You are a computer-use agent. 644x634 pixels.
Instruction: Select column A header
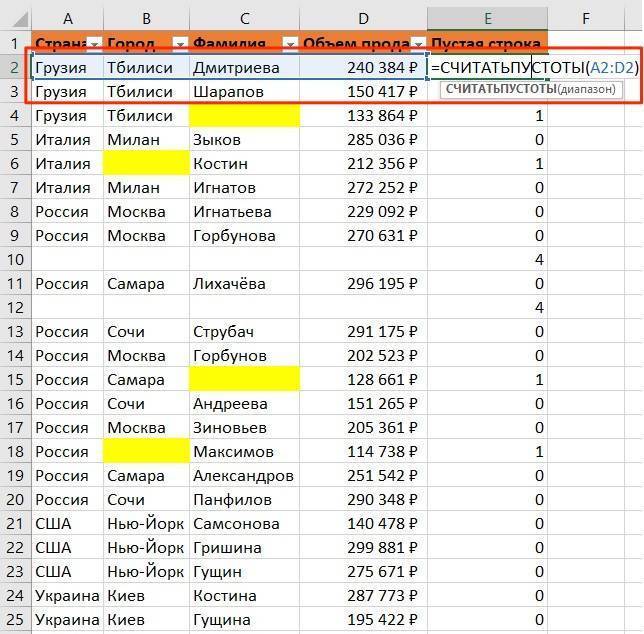tap(68, 18)
